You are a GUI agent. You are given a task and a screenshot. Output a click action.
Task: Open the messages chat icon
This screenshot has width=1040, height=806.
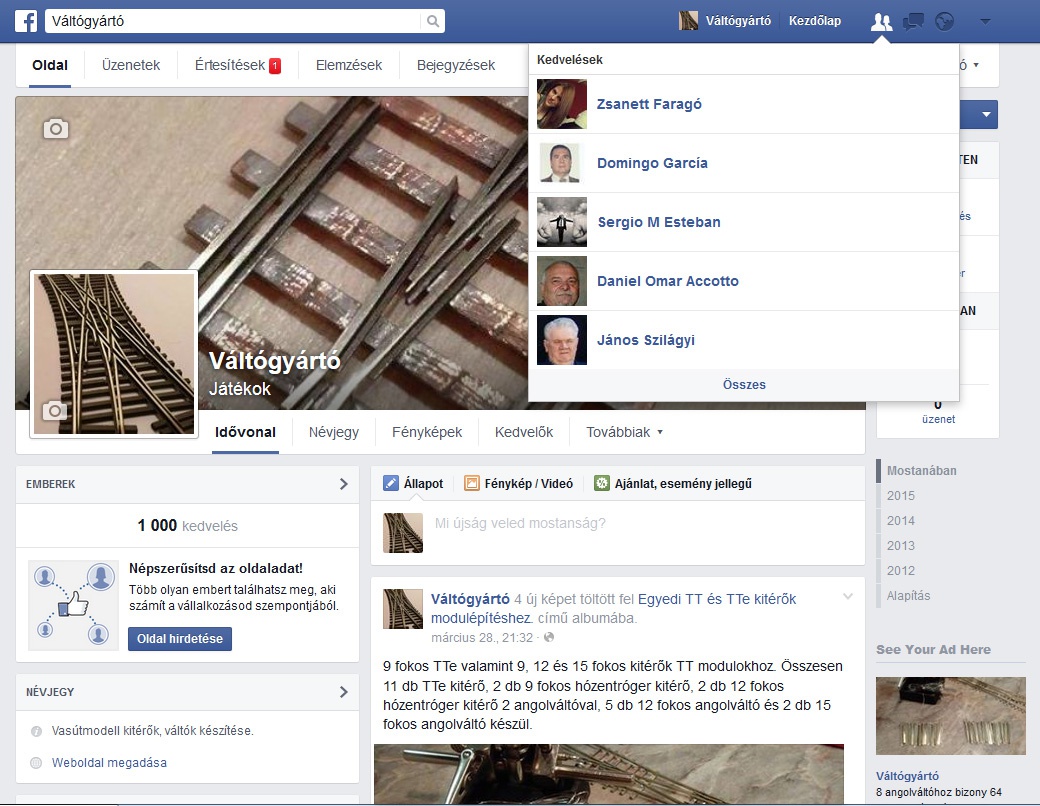pos(913,22)
